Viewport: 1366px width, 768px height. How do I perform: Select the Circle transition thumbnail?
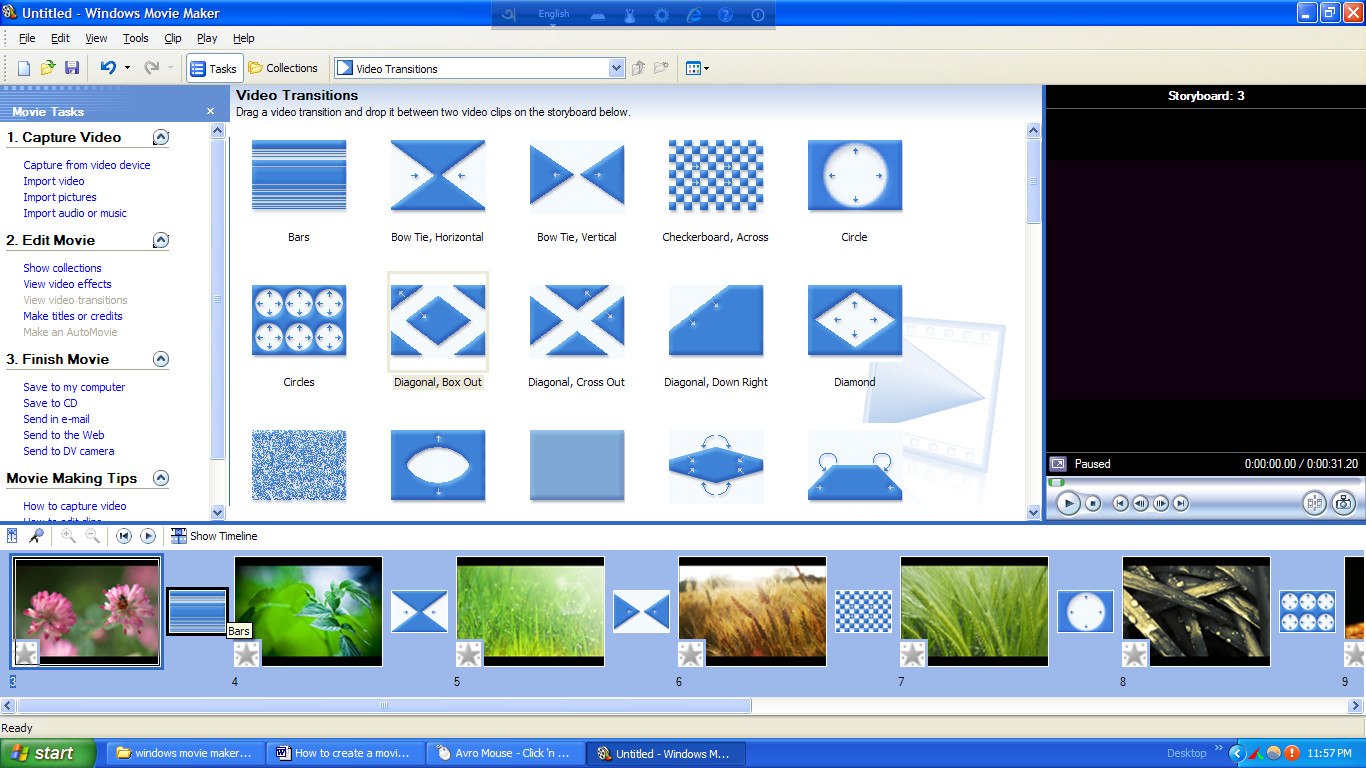855,176
